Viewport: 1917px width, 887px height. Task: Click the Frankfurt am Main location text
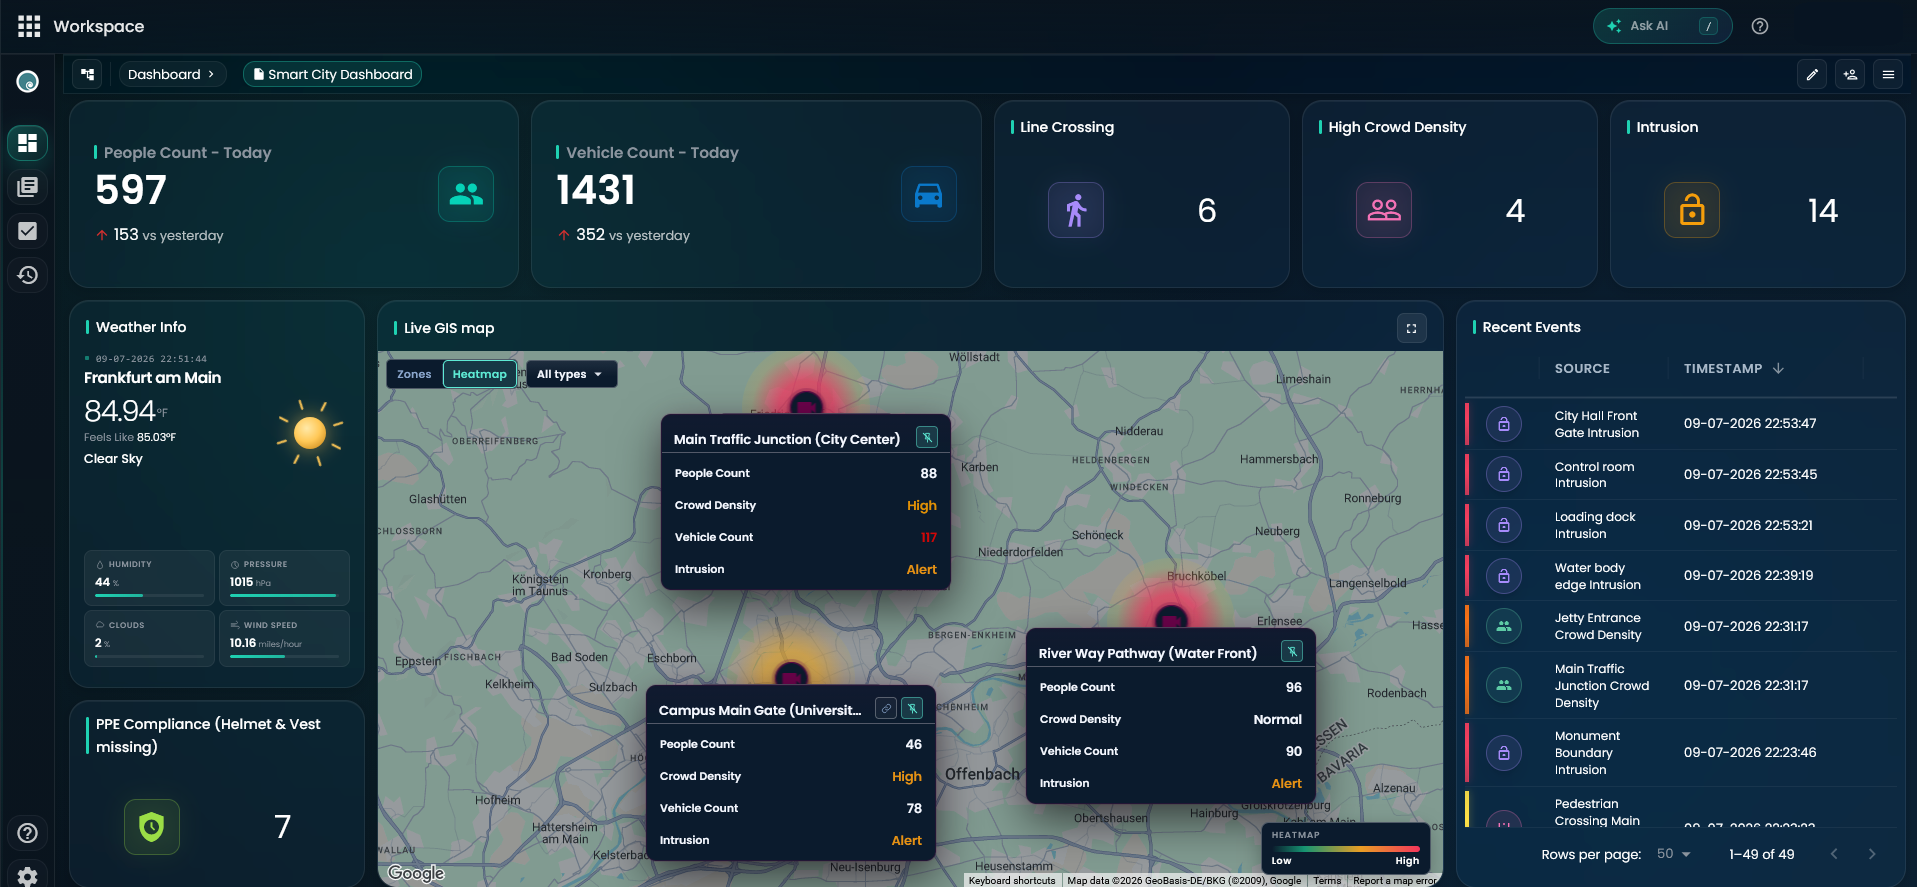[x=153, y=378]
